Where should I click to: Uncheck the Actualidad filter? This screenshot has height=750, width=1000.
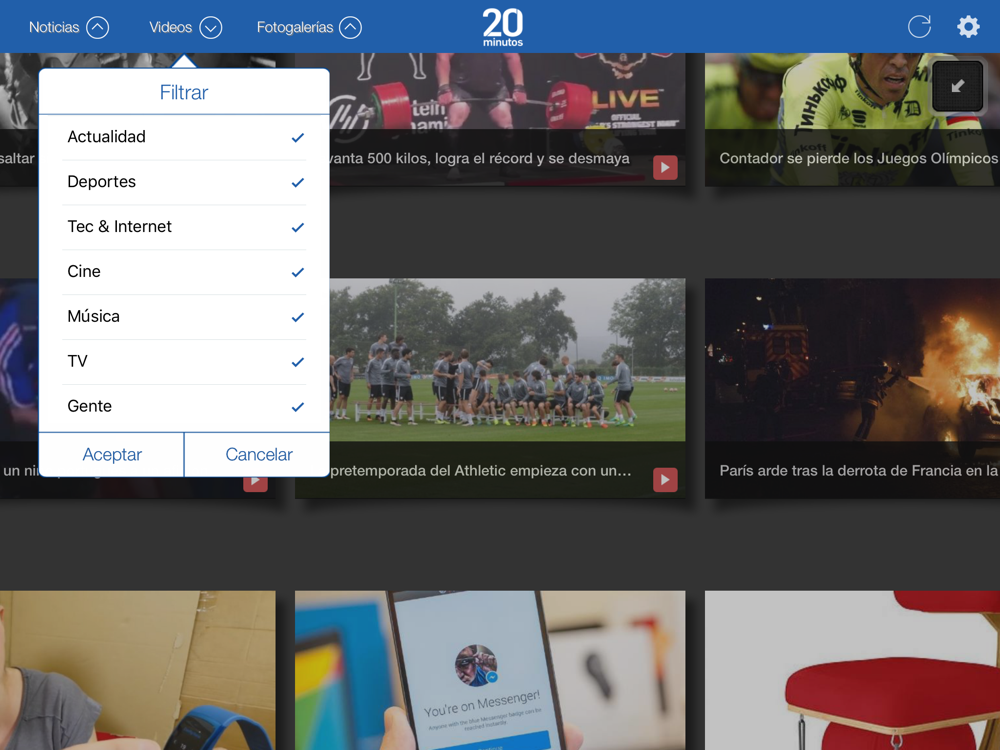point(184,137)
